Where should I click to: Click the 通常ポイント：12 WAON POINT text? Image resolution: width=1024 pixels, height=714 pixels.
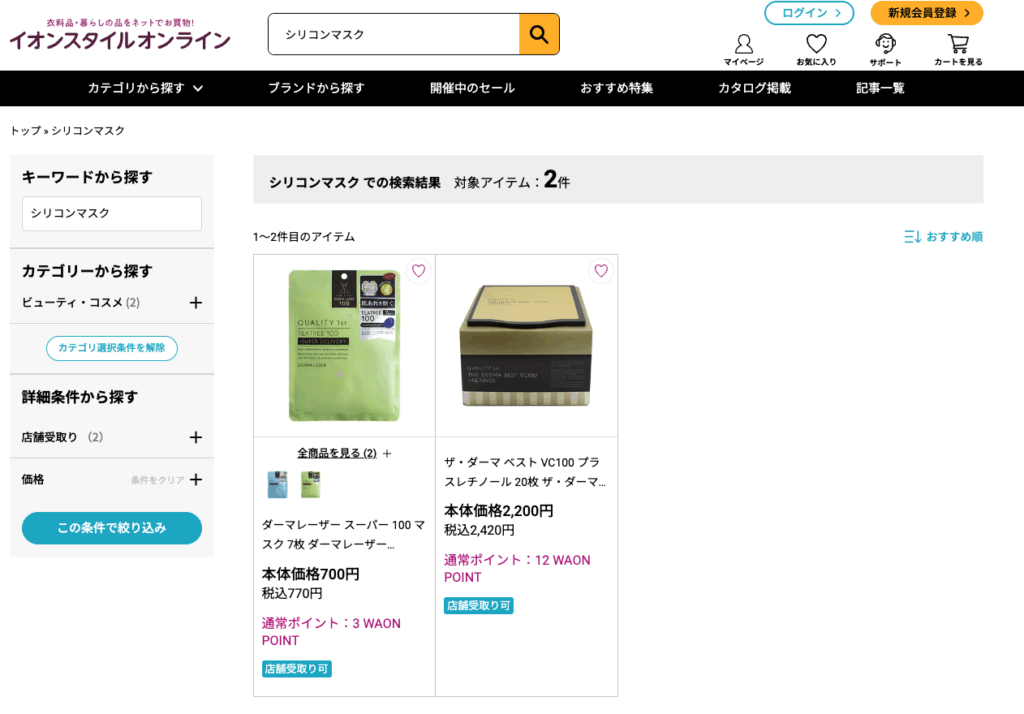click(517, 568)
